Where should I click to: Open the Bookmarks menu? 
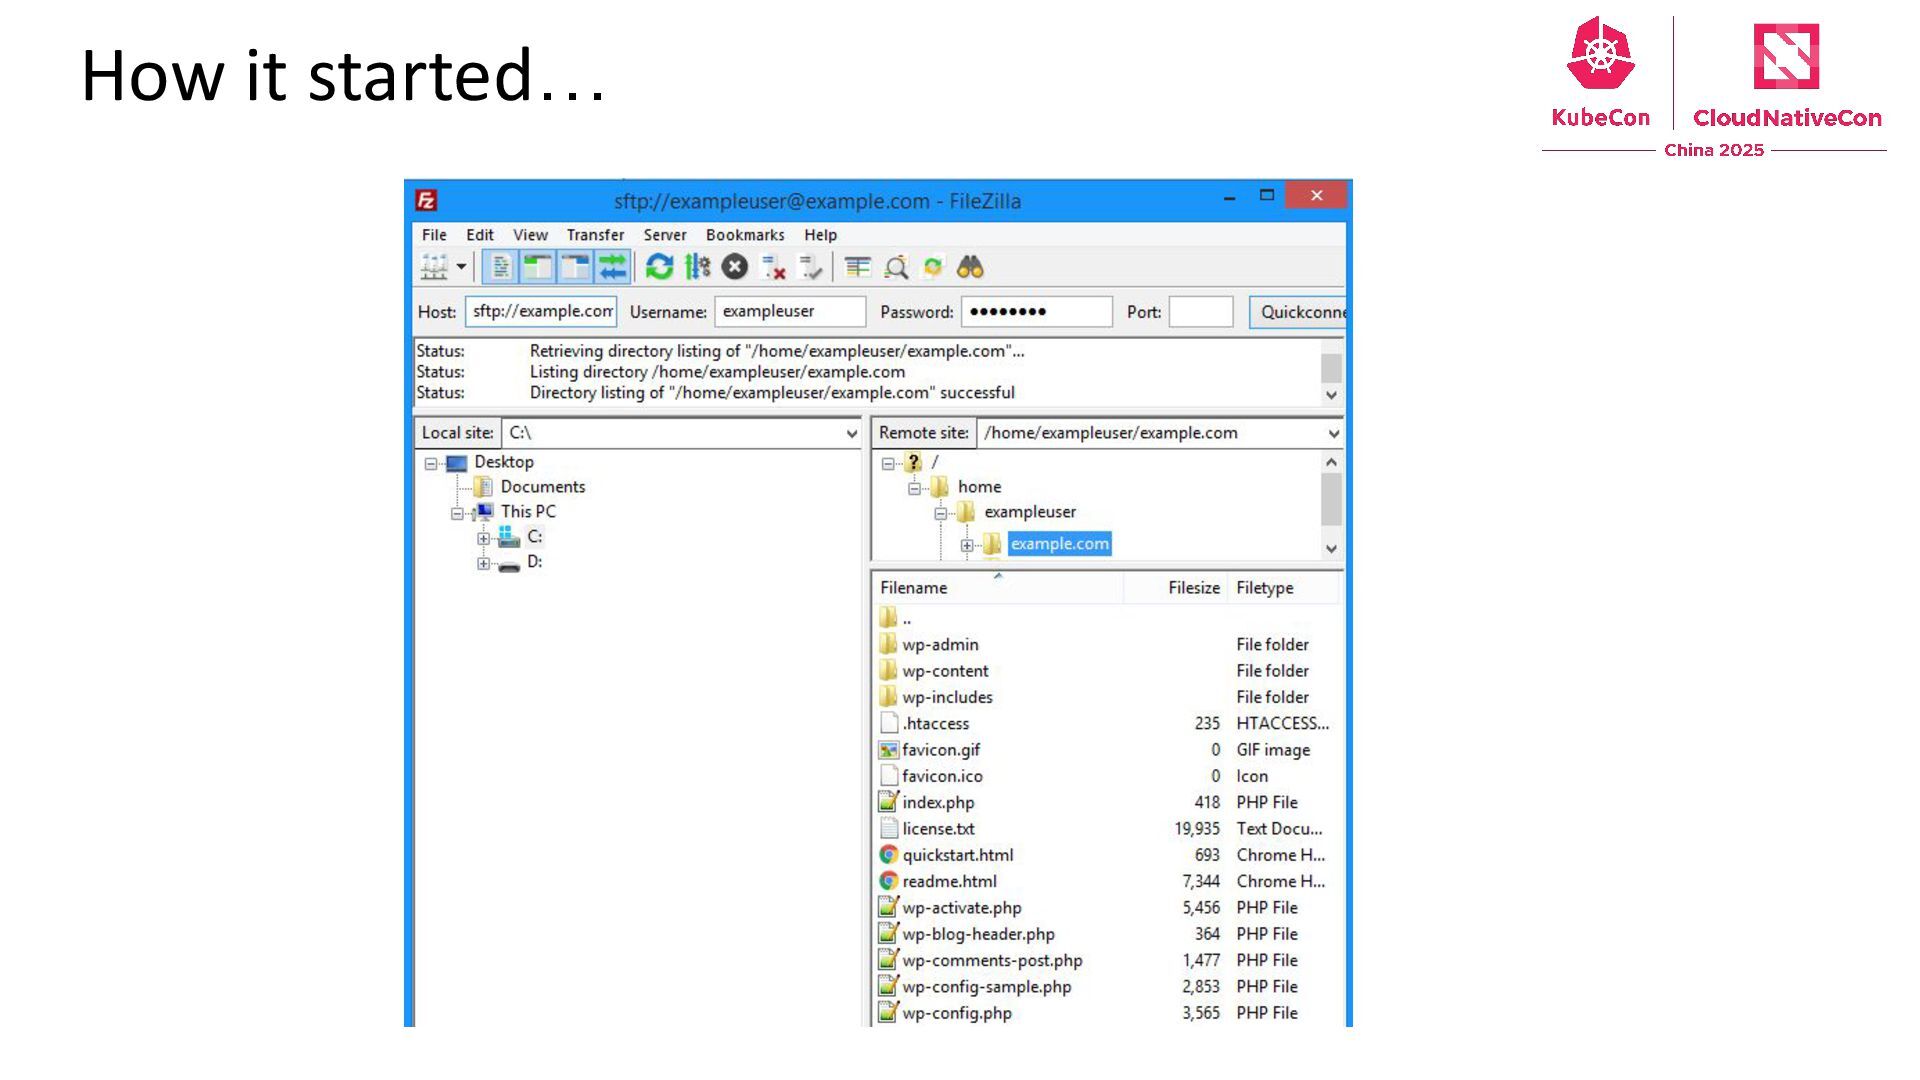coord(745,235)
